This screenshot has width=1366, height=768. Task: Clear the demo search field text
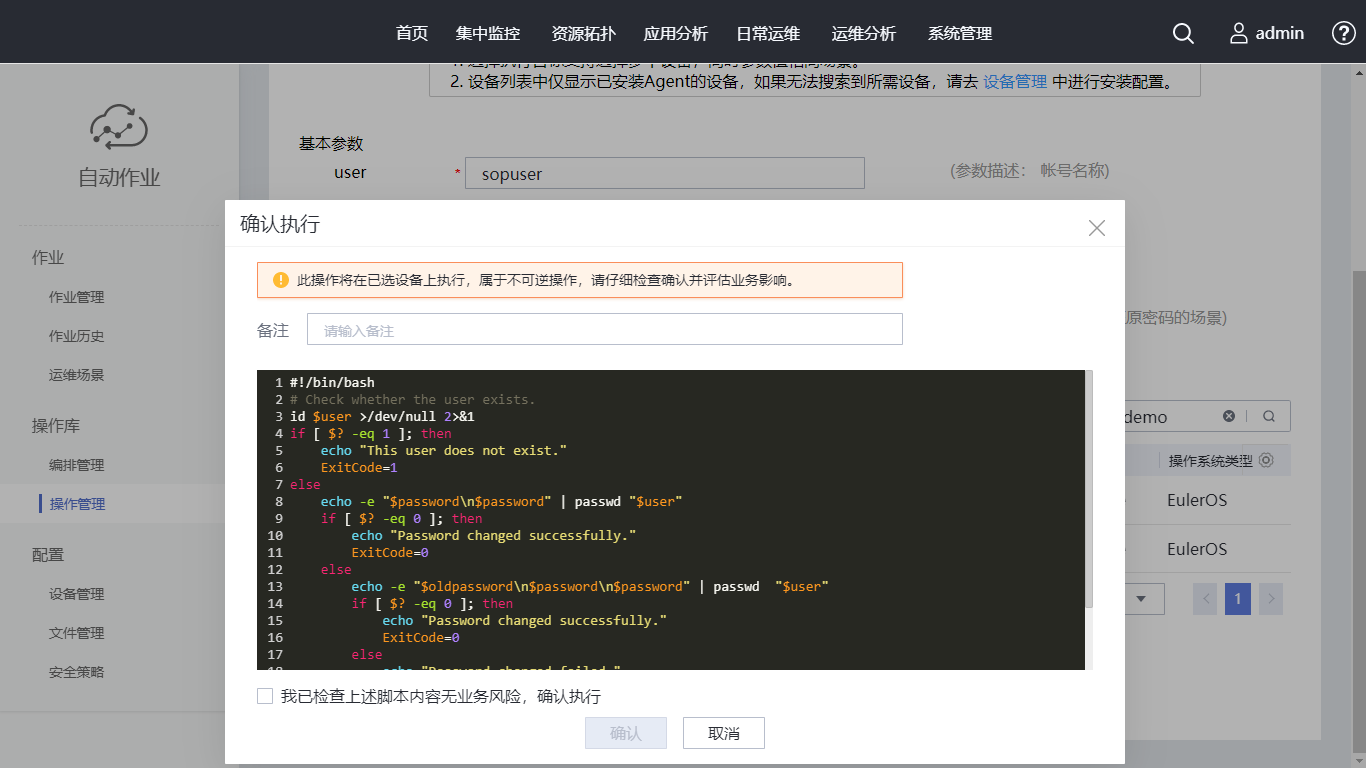(1229, 416)
